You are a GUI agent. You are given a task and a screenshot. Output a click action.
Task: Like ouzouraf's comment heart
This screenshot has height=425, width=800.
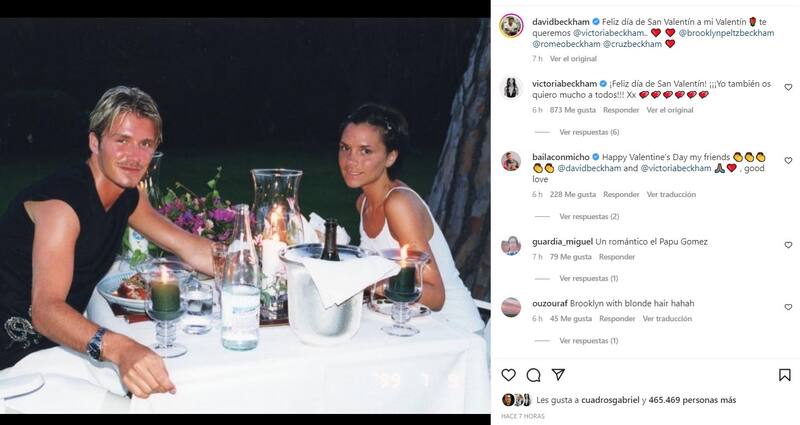788,306
